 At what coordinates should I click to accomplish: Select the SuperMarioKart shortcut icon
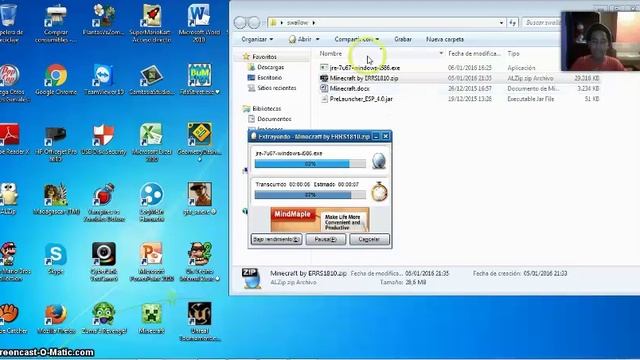point(151,22)
